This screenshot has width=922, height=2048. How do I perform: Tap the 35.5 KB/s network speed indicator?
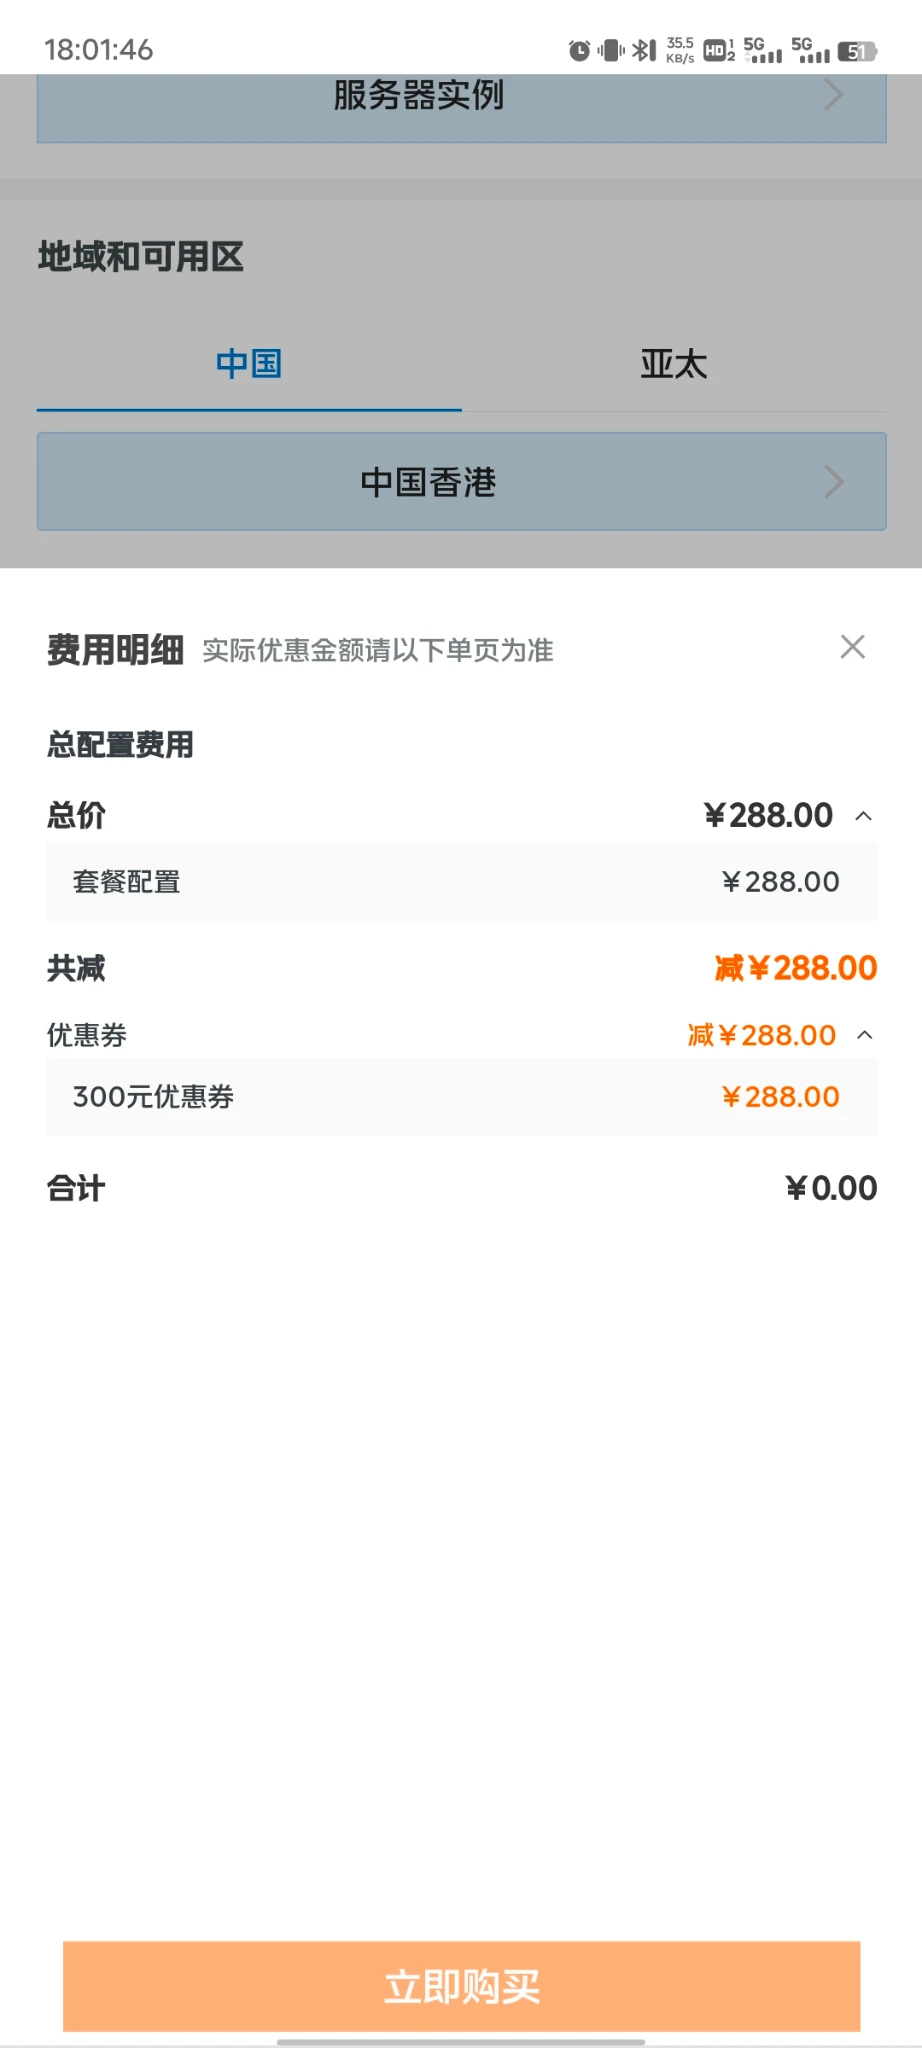pos(680,50)
